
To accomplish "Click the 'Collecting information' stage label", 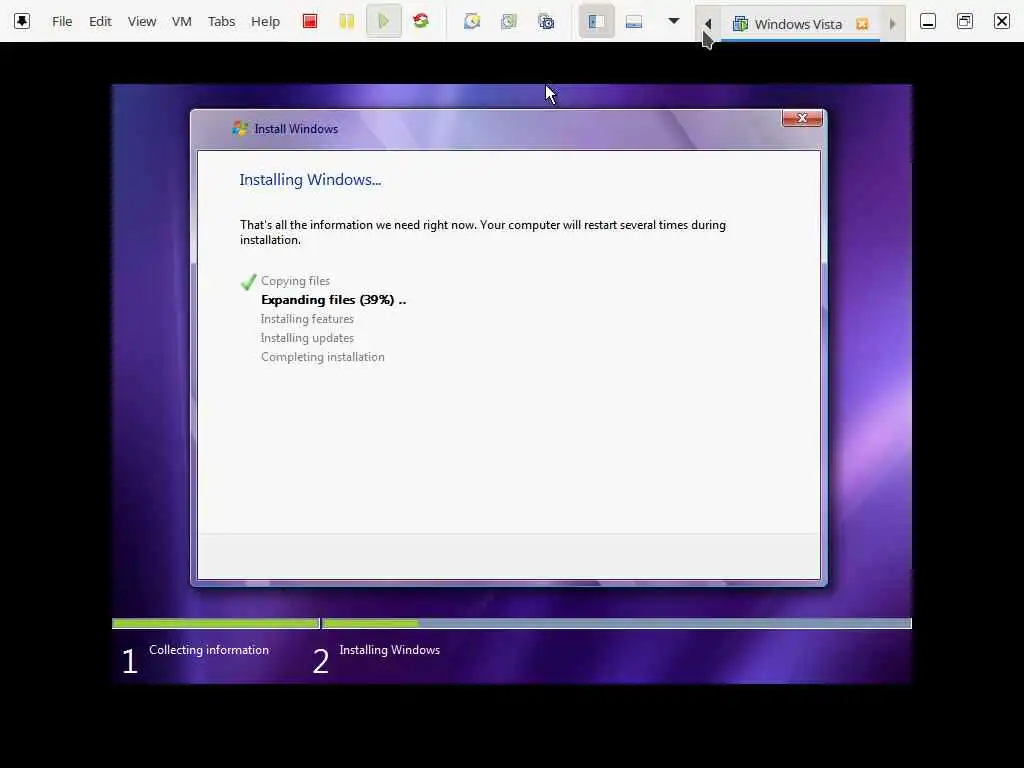I will 209,650.
